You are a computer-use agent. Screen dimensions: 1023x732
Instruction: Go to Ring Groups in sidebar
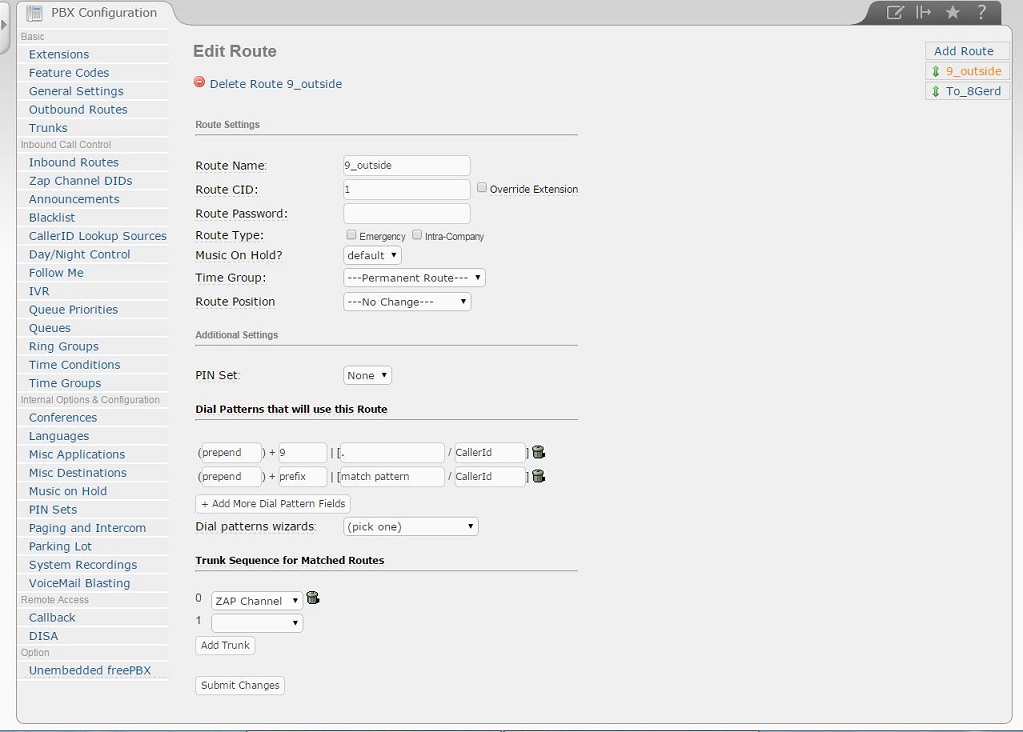pyautogui.click(x=64, y=347)
